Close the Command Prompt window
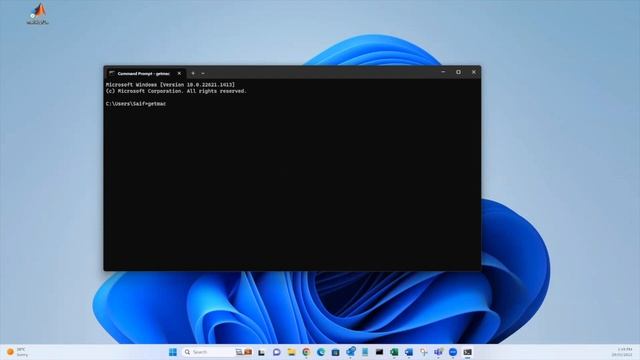 click(474, 72)
